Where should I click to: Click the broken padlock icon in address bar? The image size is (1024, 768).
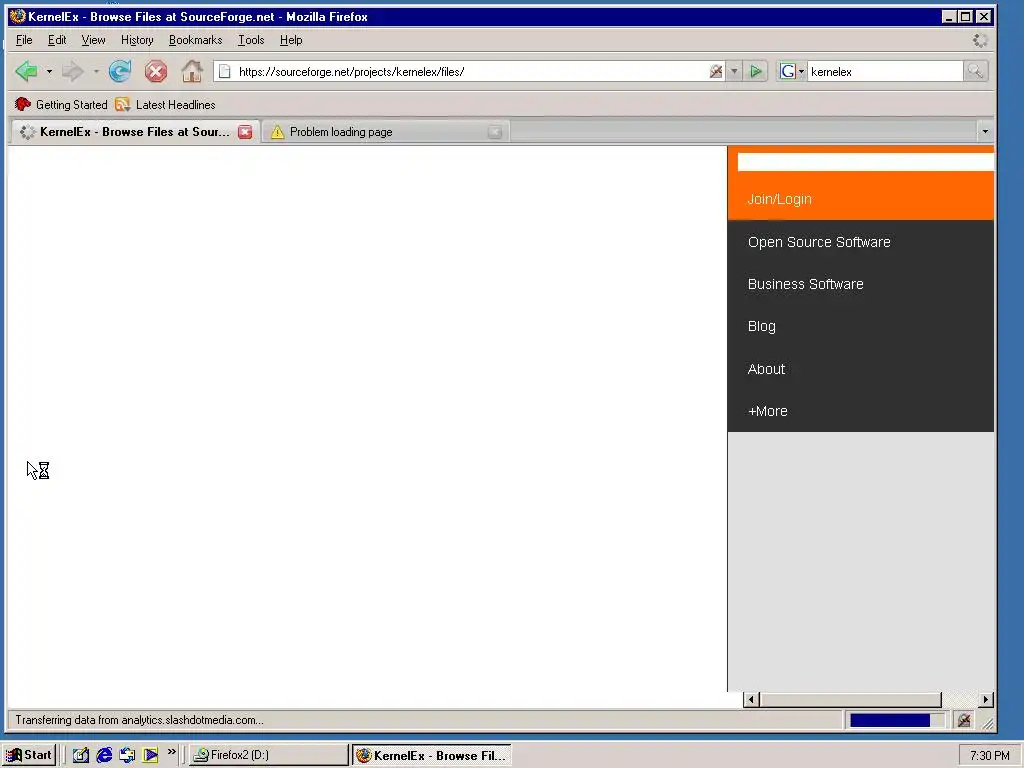[x=716, y=71]
